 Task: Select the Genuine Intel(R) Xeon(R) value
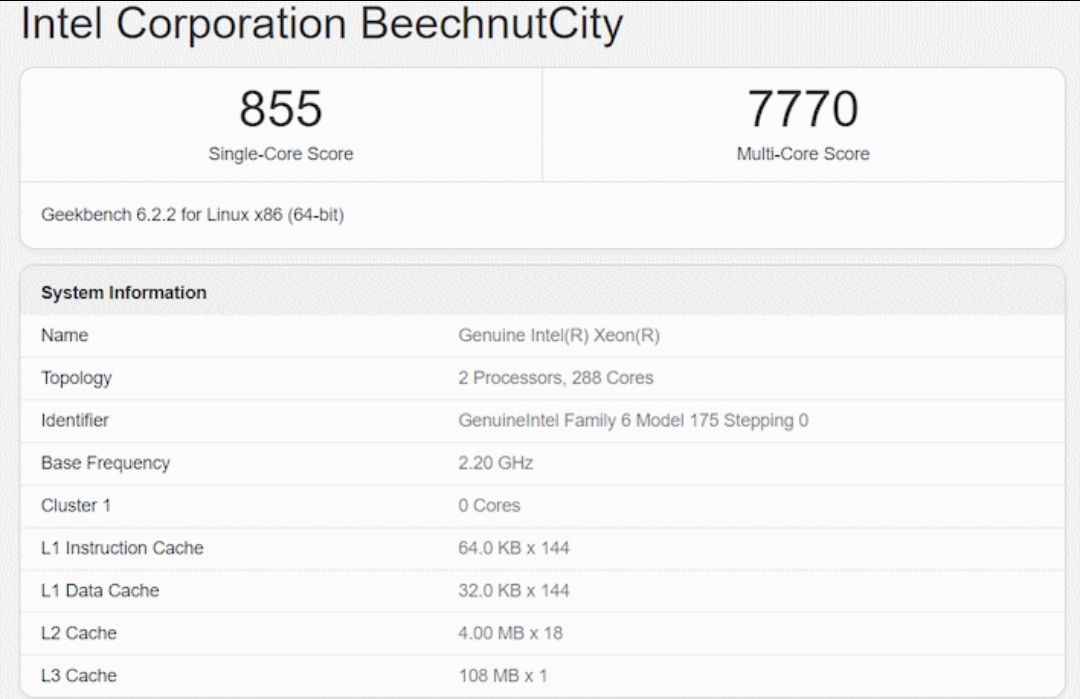559,335
